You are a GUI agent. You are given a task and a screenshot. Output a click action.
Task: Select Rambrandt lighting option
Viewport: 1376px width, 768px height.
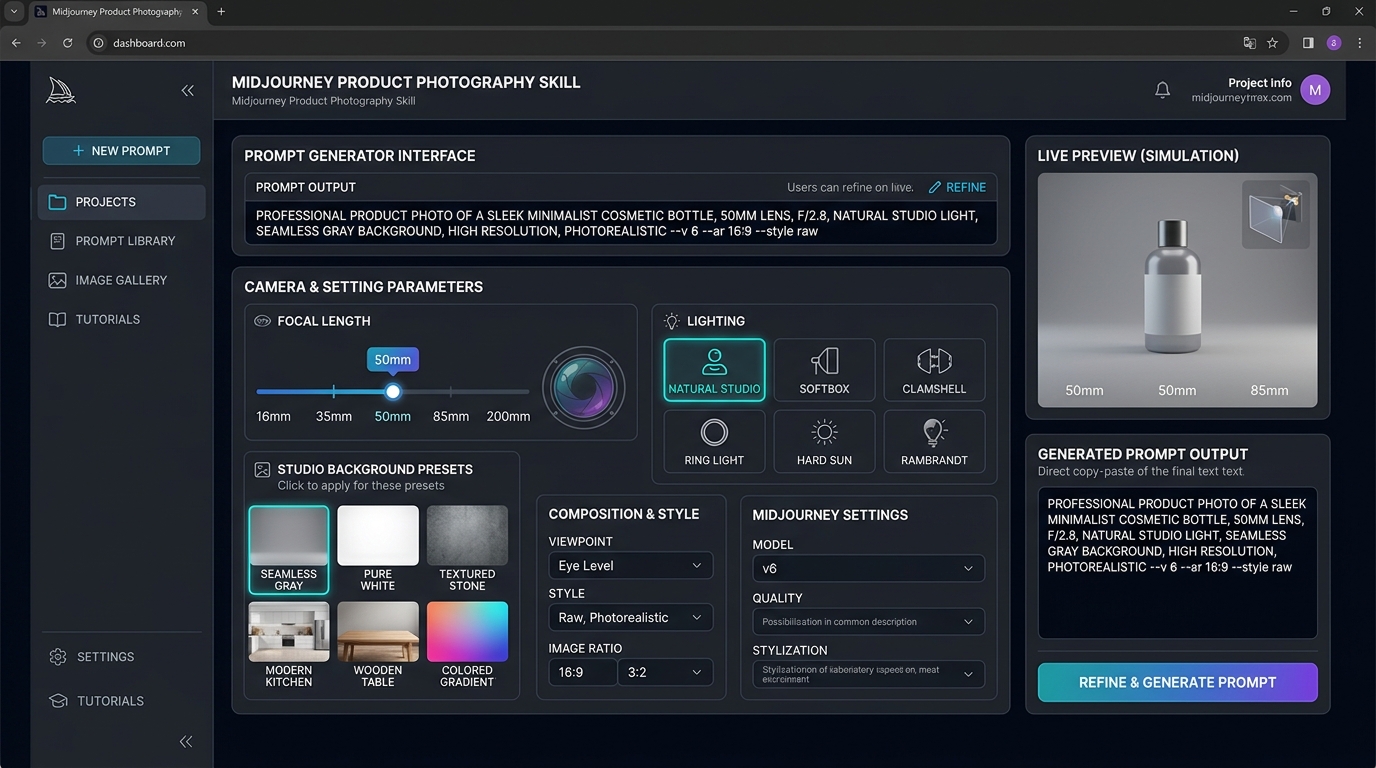click(x=934, y=441)
